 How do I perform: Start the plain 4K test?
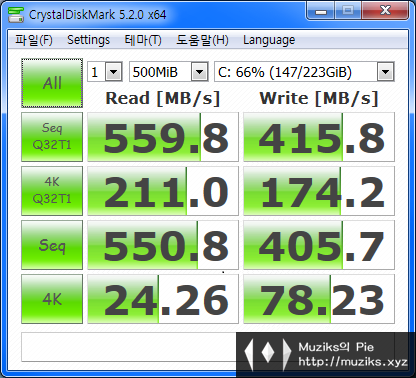pos(52,299)
